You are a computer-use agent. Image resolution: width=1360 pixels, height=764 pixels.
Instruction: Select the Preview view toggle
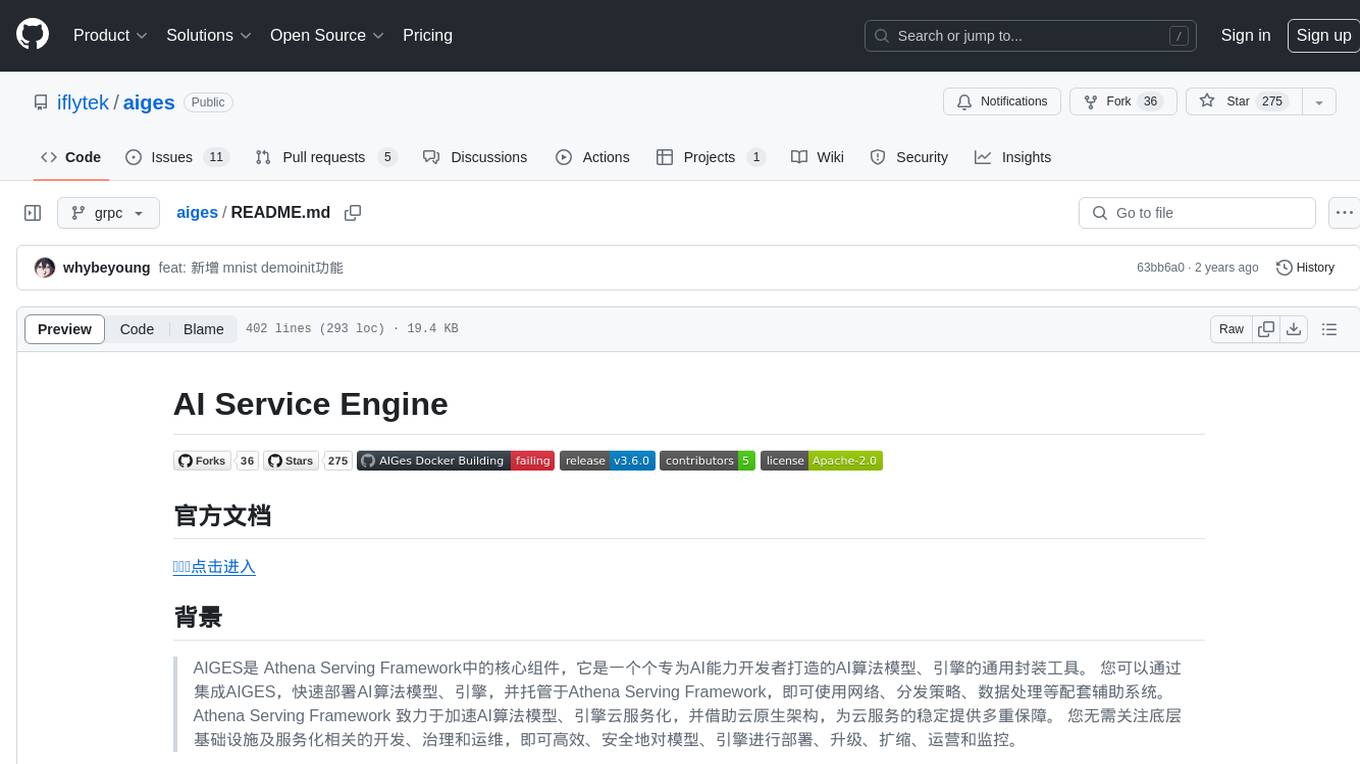tap(65, 329)
